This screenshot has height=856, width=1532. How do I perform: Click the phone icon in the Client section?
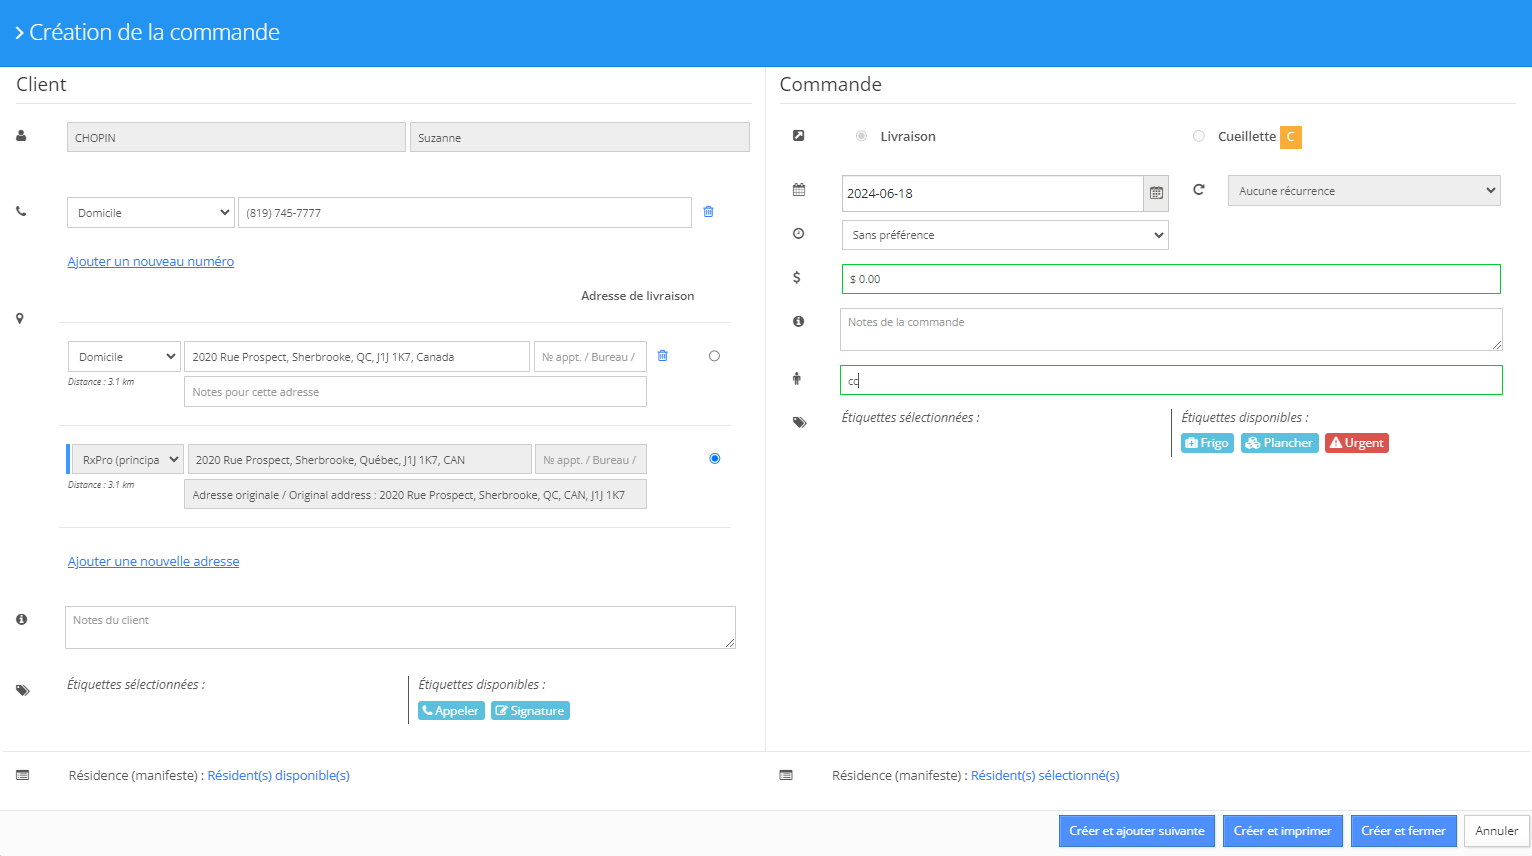21,211
